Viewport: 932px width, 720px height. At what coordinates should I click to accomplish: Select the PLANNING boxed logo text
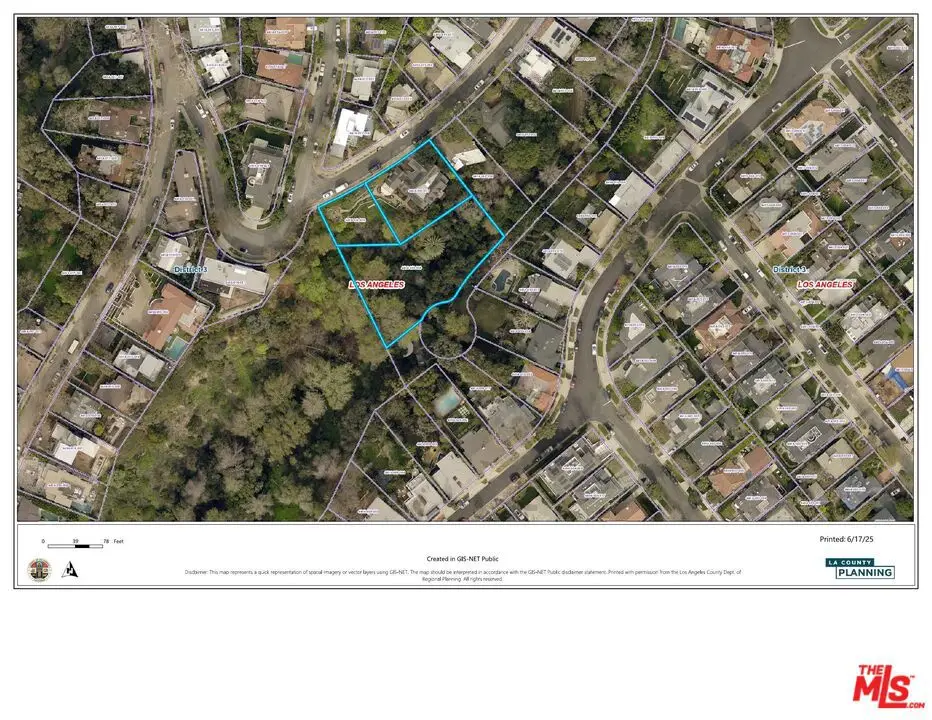865,572
